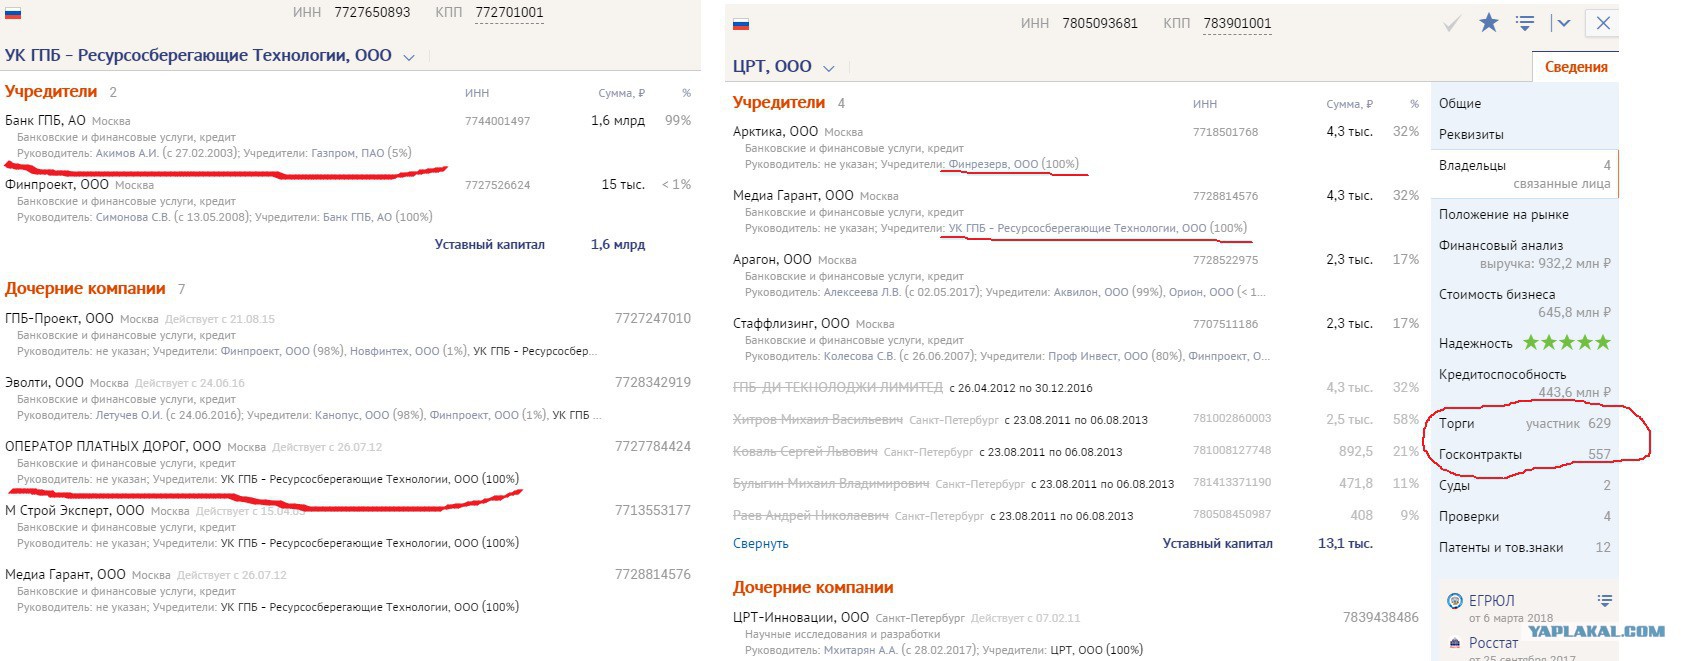Click the five-star Надежность rating
This screenshot has height=661, width=1691.
pyautogui.click(x=1566, y=343)
